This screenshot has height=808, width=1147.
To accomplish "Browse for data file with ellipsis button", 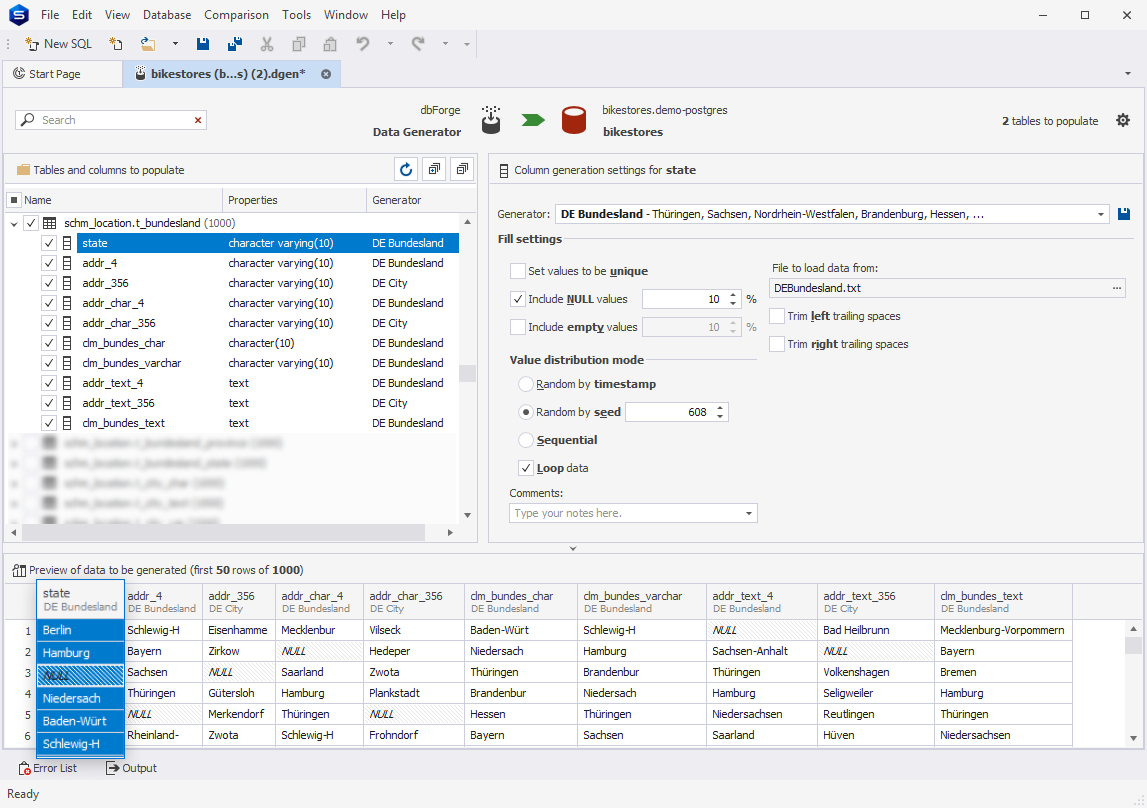I will (1116, 288).
